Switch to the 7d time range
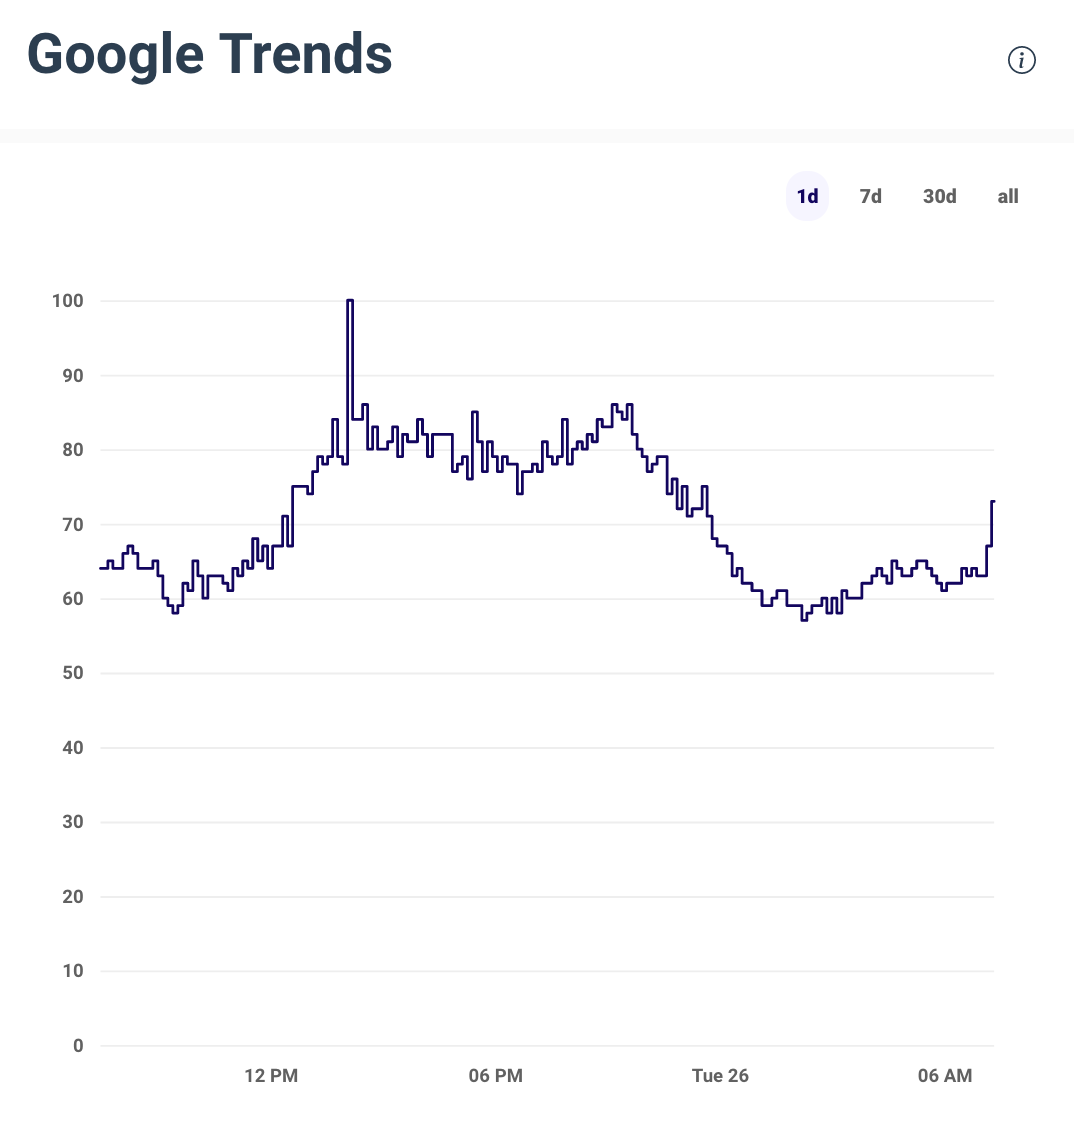The image size is (1074, 1126). (869, 196)
